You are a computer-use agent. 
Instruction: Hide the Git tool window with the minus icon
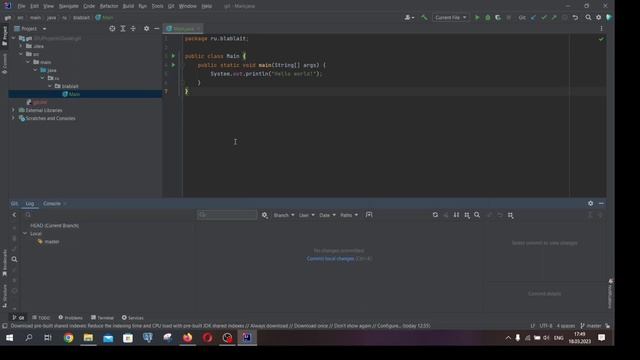tap(601, 203)
